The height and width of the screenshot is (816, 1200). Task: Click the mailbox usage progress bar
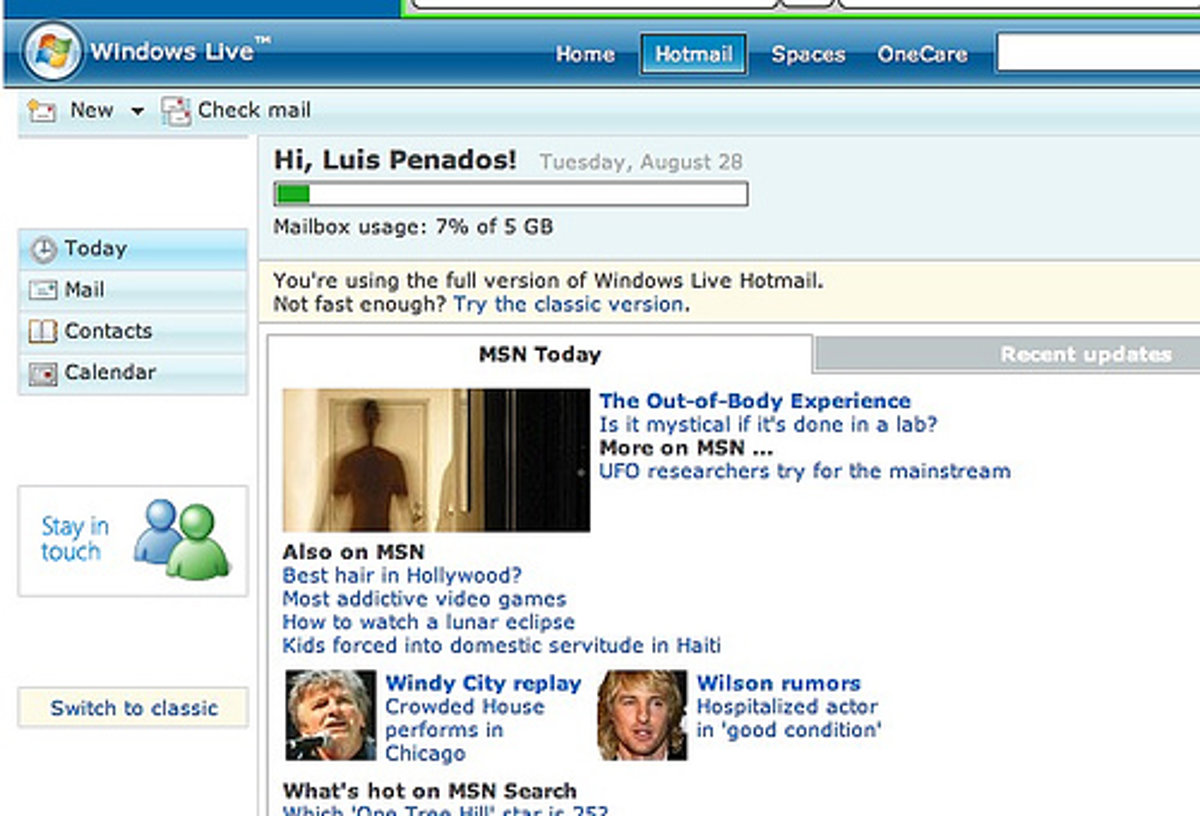tap(510, 194)
